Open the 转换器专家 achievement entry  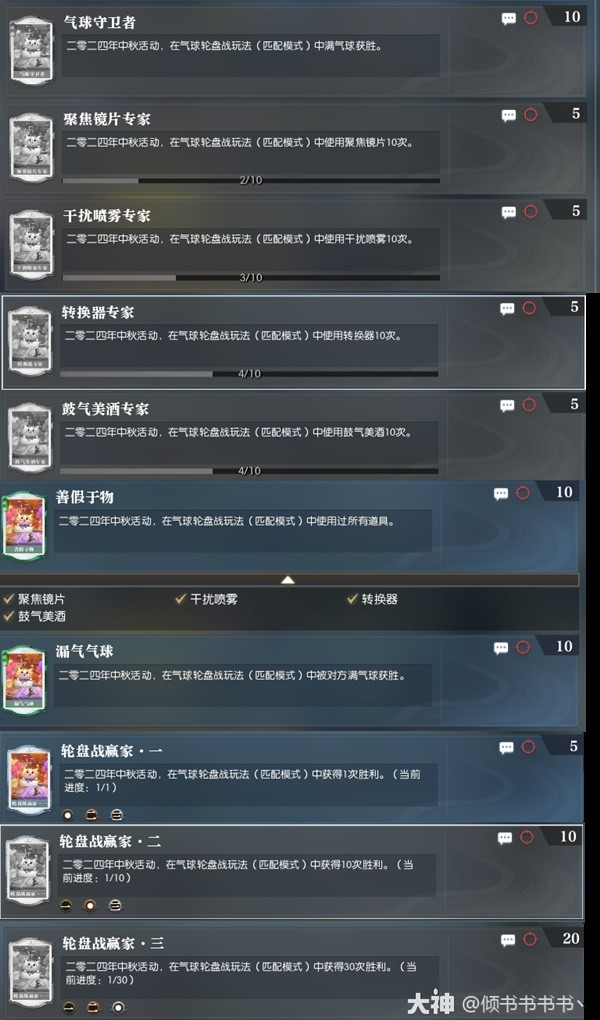pyautogui.click(x=293, y=342)
